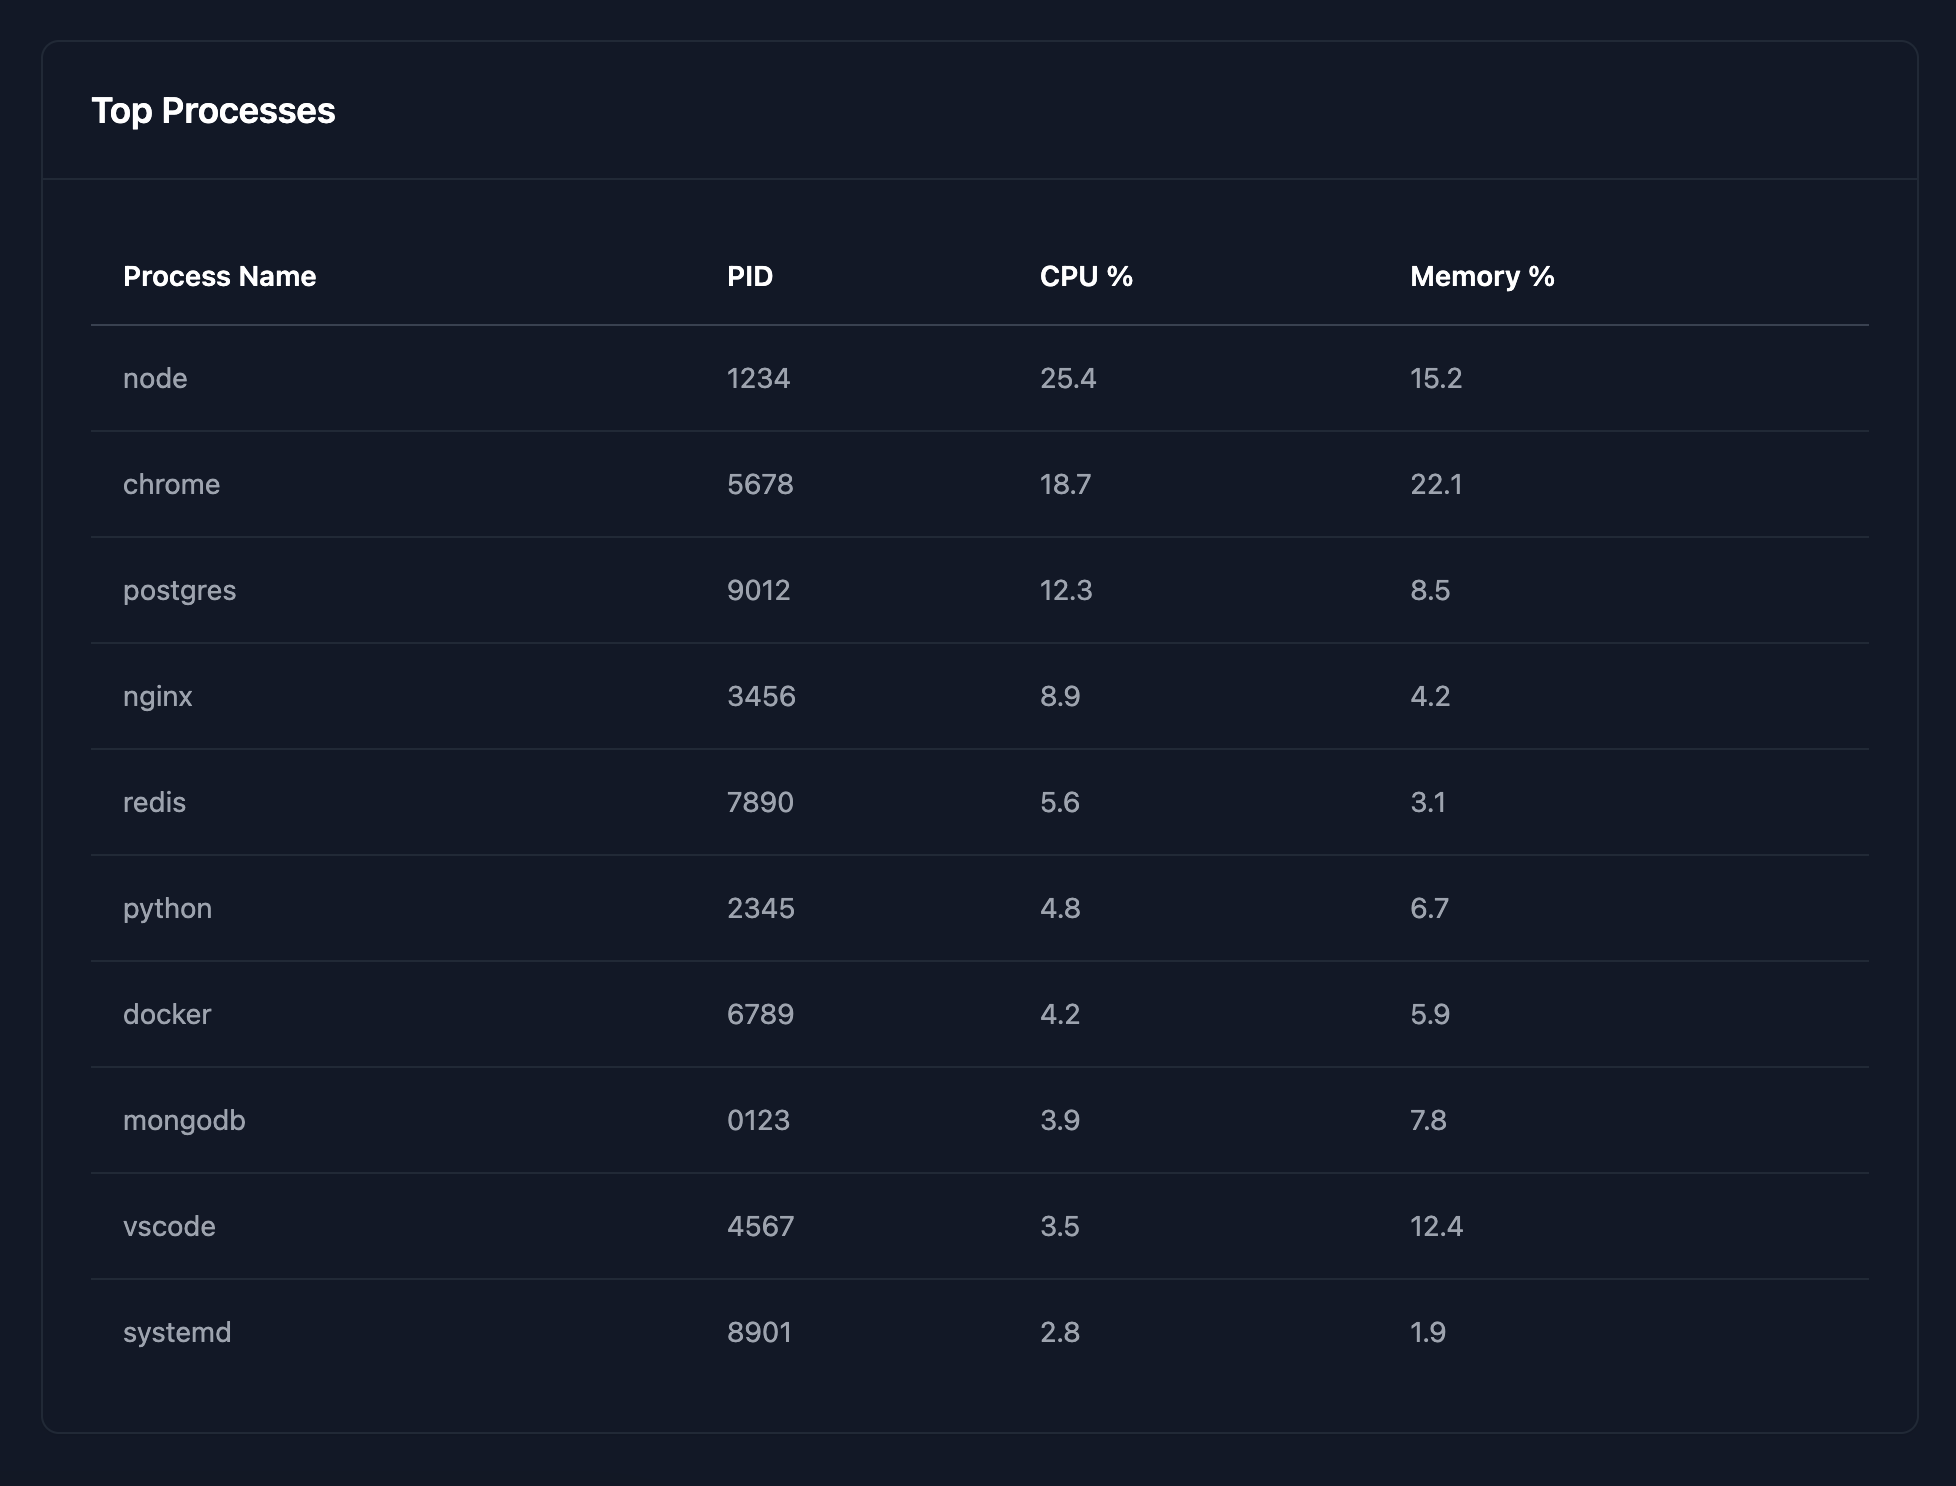Select the mongodb process name

[184, 1120]
